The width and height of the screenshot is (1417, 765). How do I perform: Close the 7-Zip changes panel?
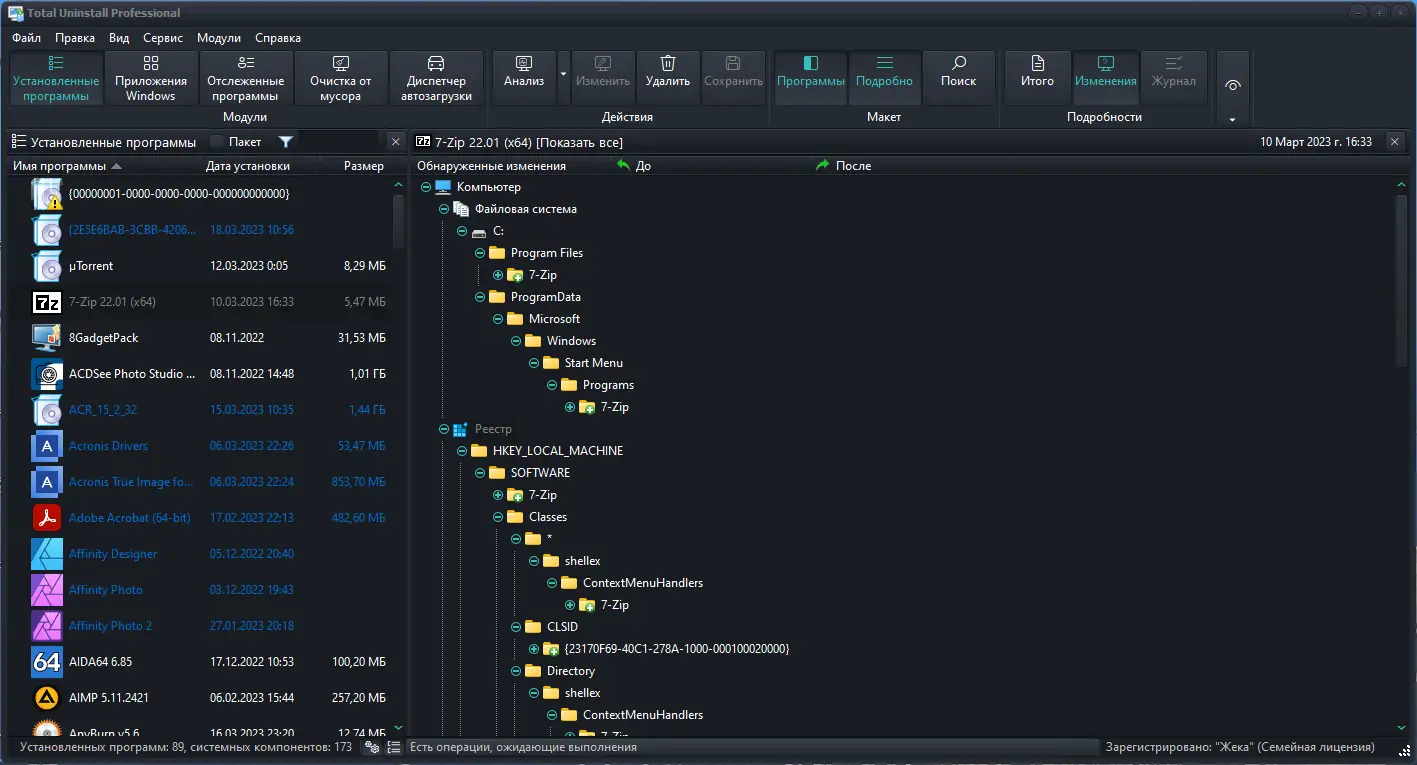(x=1395, y=142)
